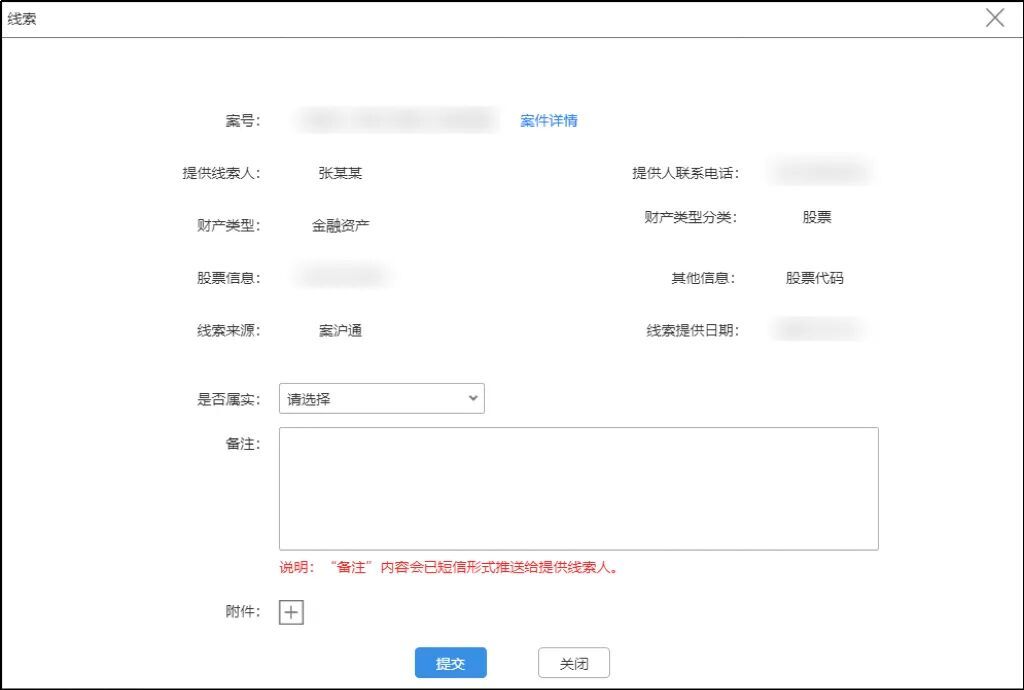This screenshot has height=690, width=1024.
Task: Click the blurred 线索提供日期 value
Action: [x=816, y=329]
